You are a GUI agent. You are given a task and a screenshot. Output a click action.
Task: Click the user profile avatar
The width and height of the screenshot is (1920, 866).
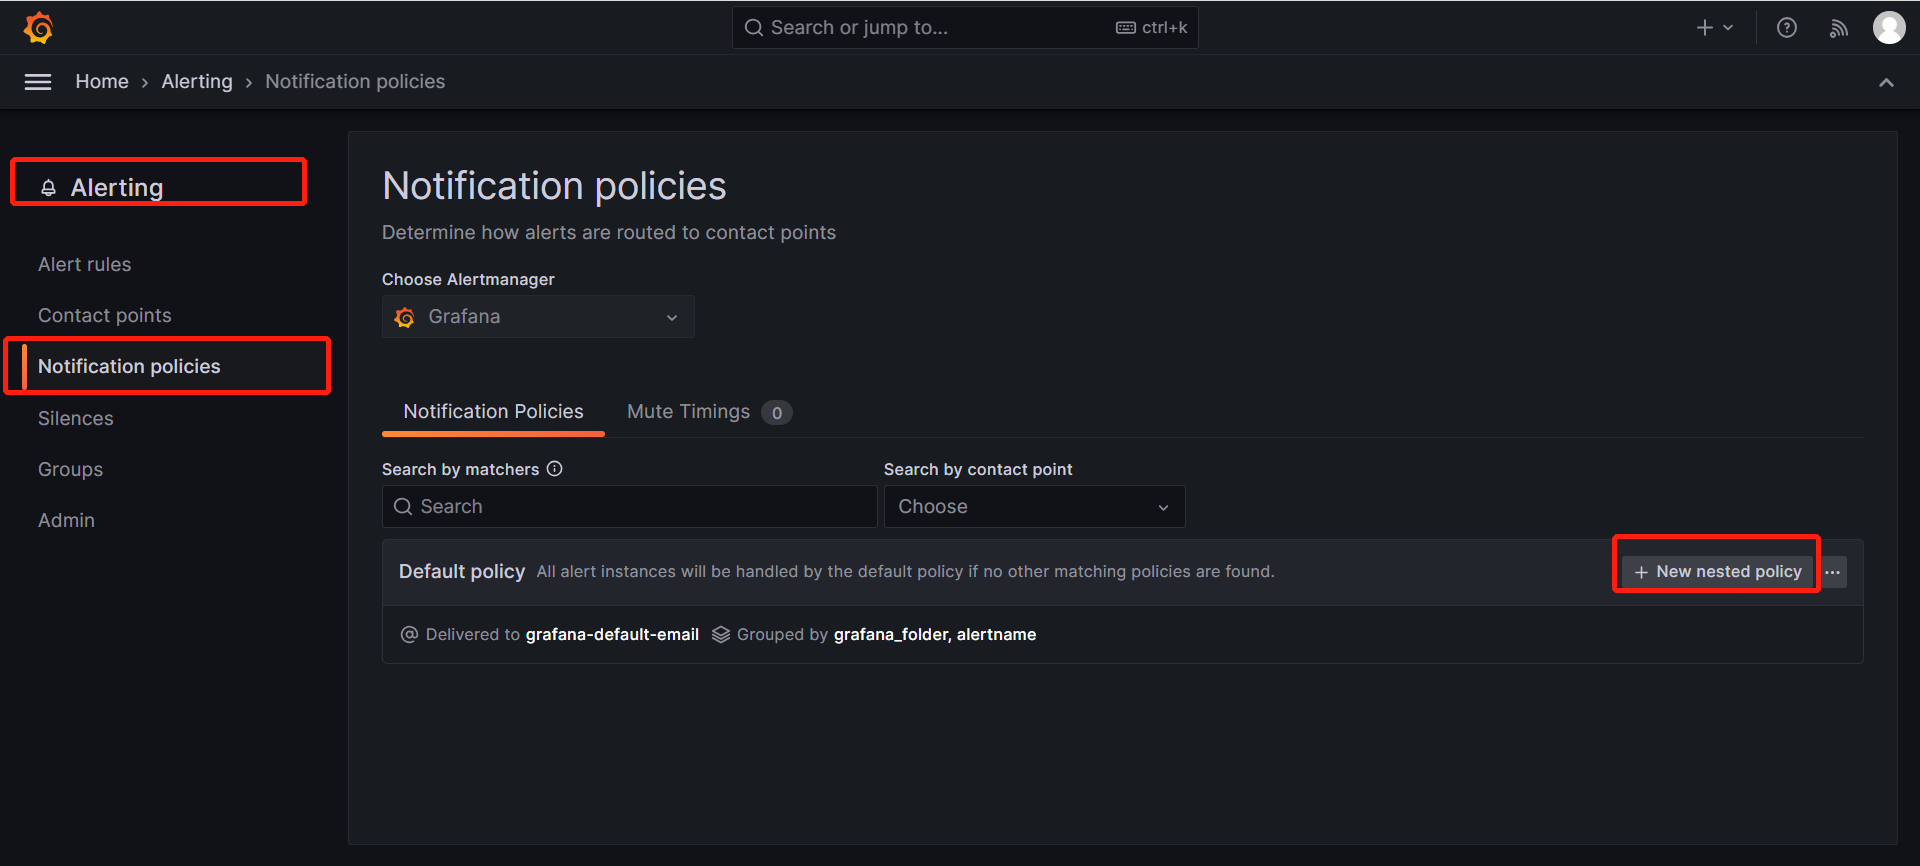[x=1888, y=28]
